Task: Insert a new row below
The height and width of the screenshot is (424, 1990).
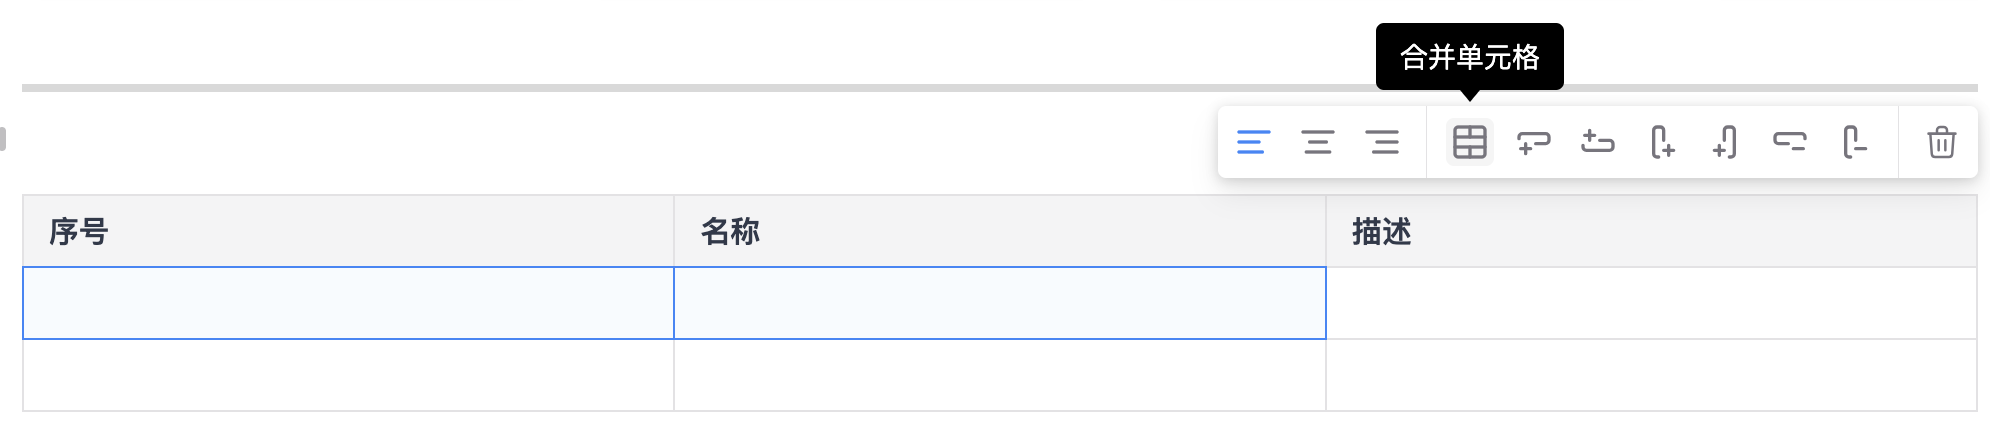Action: point(1533,142)
